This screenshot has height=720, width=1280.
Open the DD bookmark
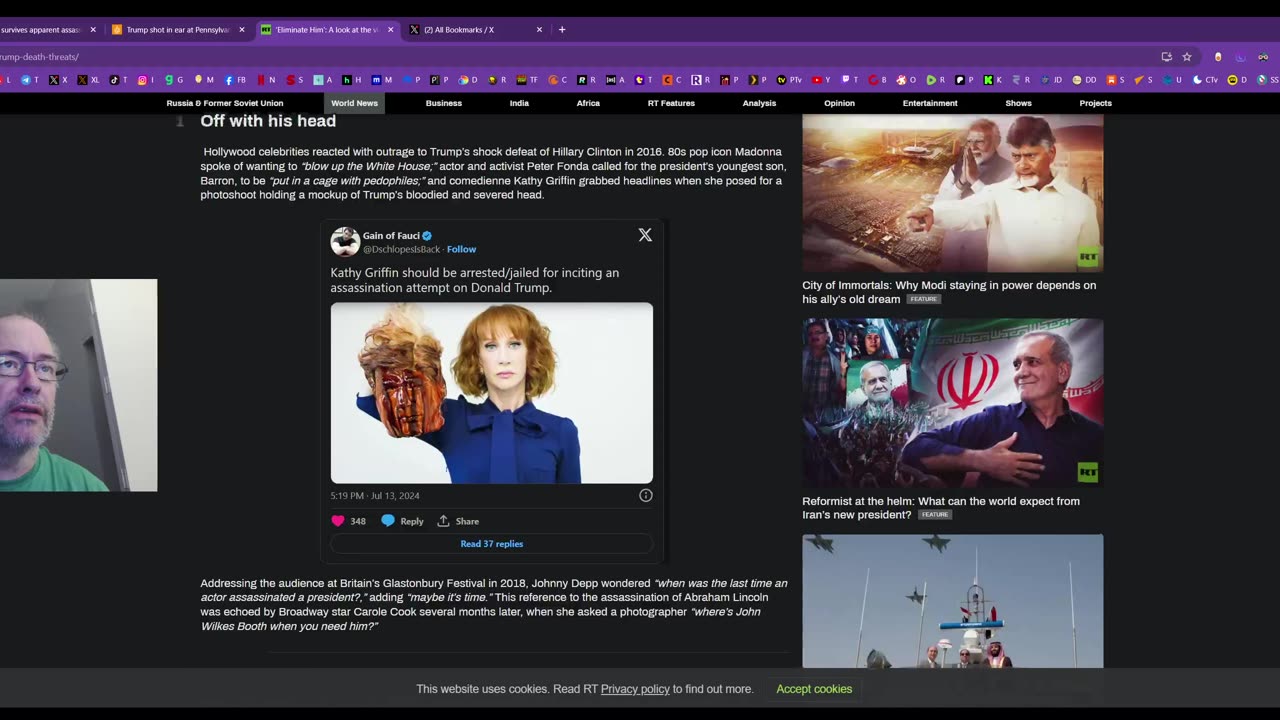click(x=1084, y=80)
